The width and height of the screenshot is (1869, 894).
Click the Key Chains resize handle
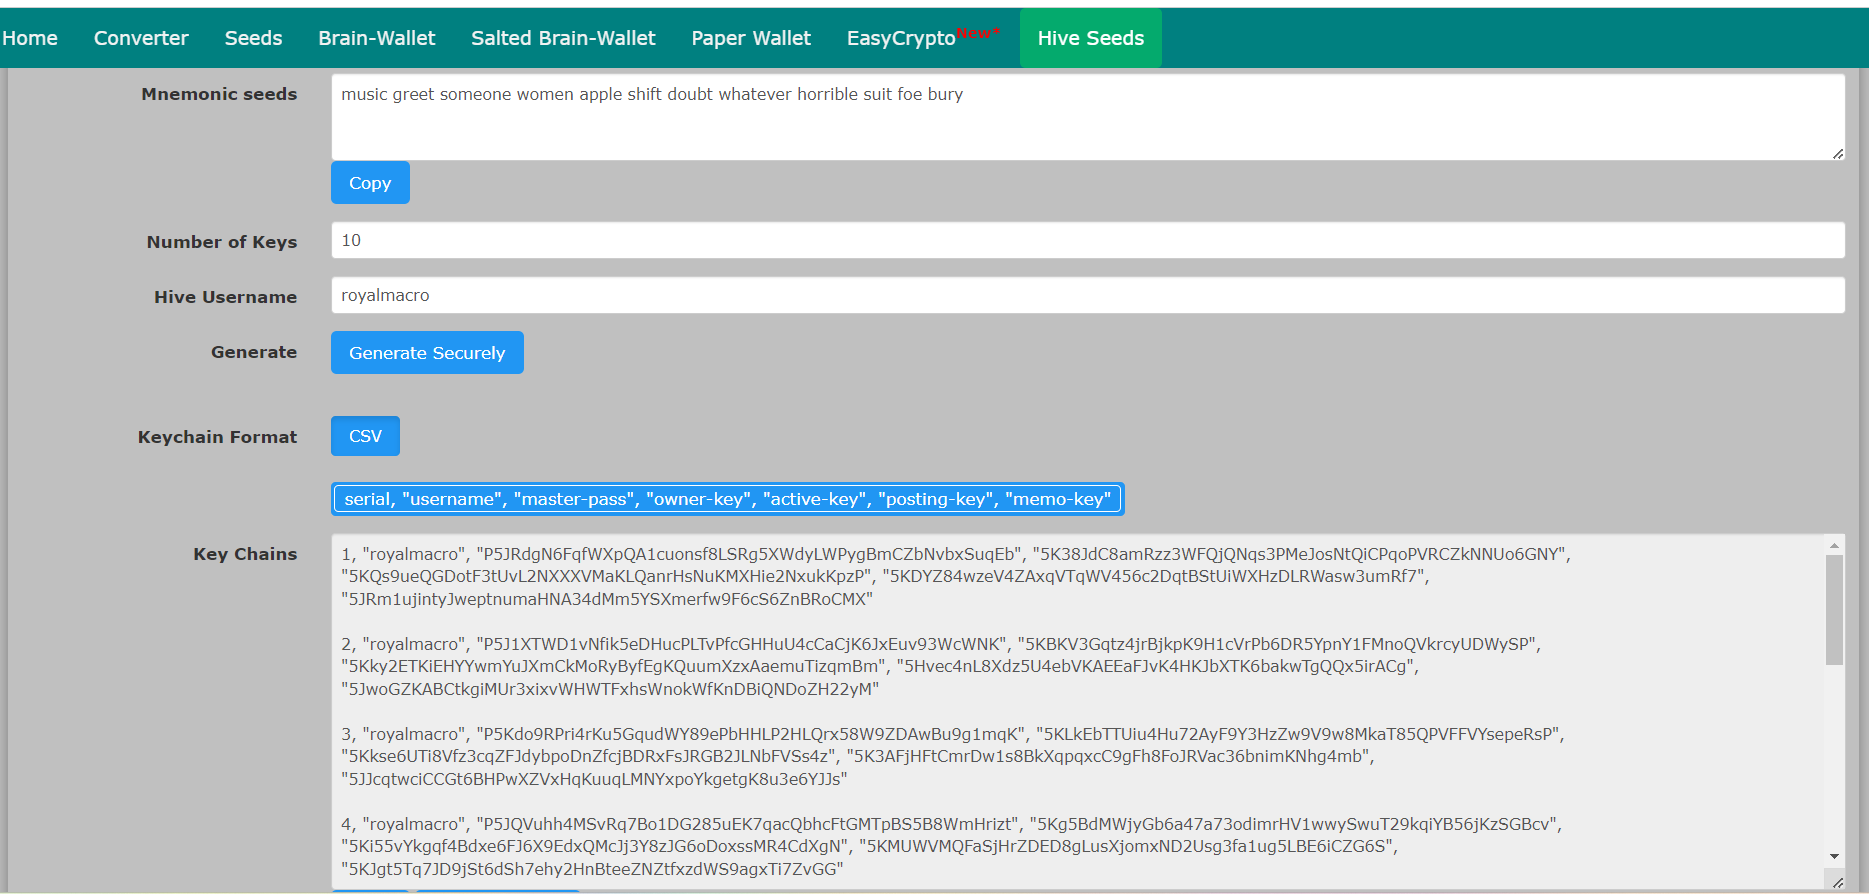point(1837,882)
